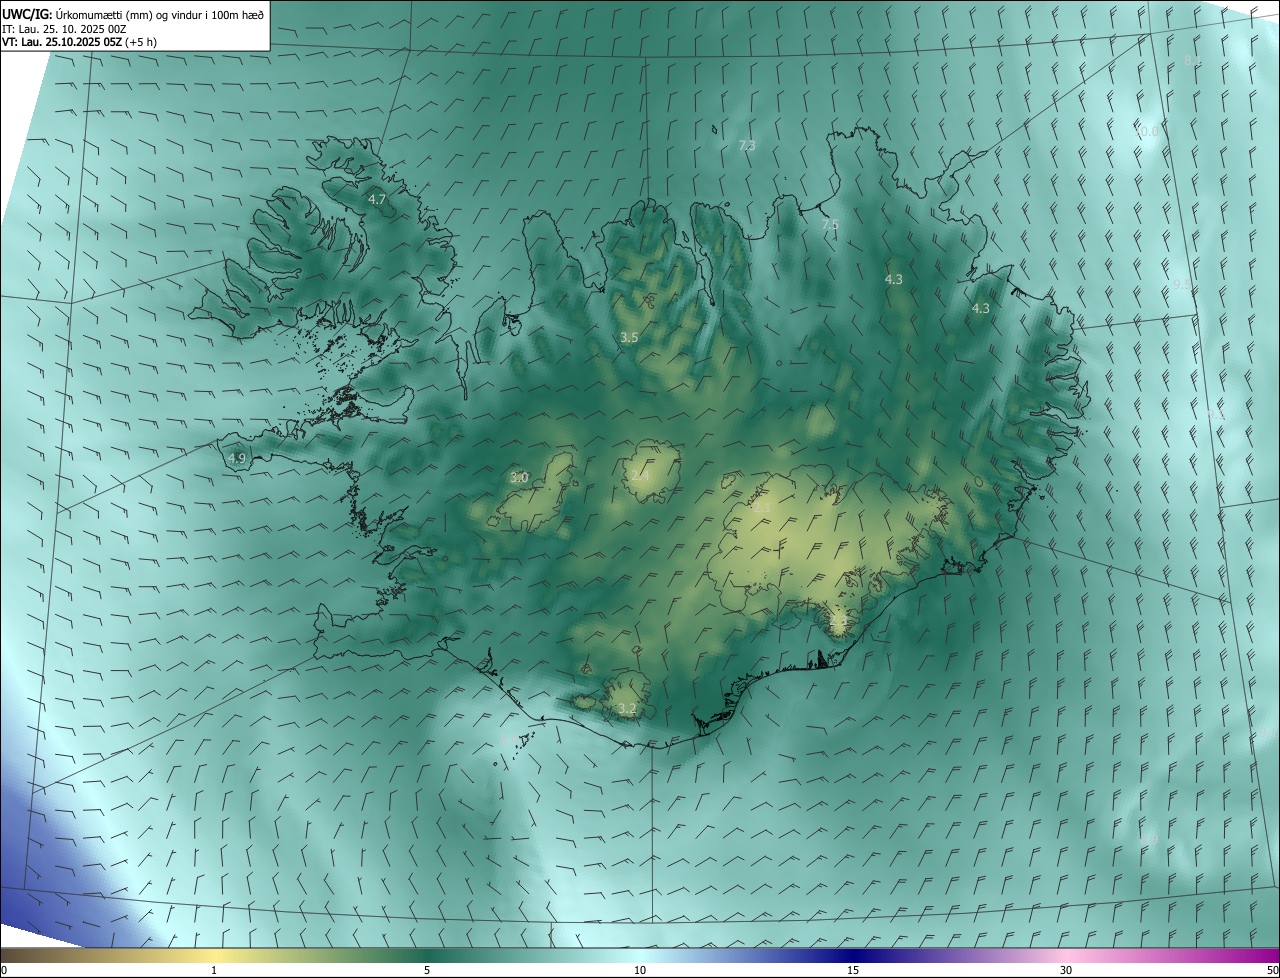Click the faint 8.1 value in the corner
Screen dimensions: 1280x978
1192,61
